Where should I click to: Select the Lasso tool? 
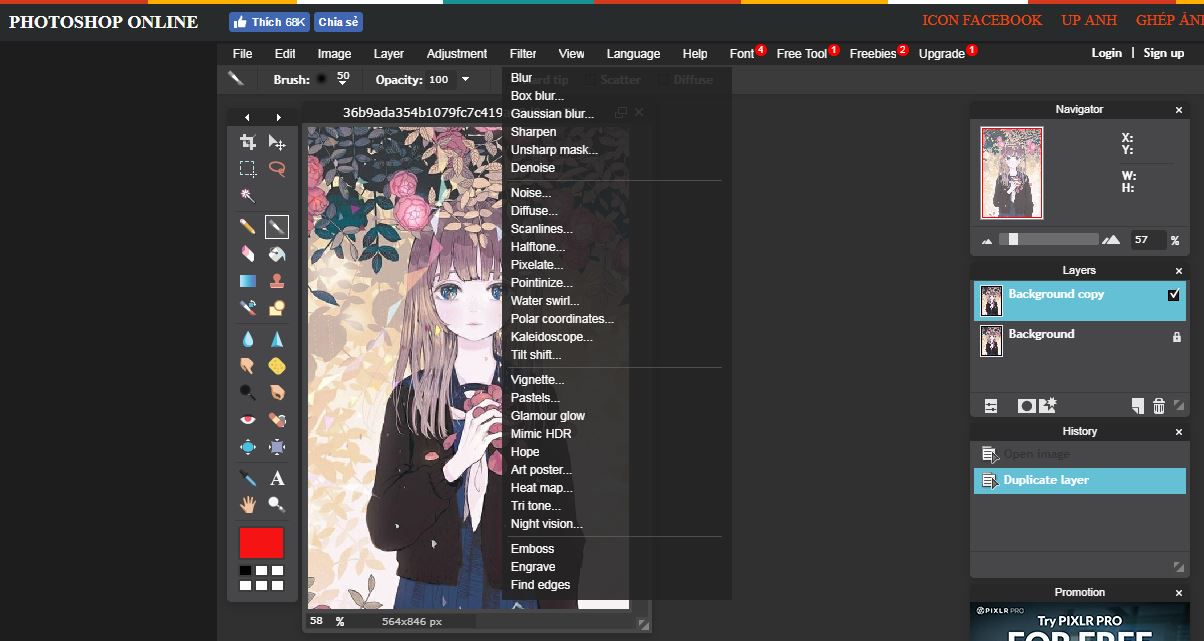pos(277,169)
